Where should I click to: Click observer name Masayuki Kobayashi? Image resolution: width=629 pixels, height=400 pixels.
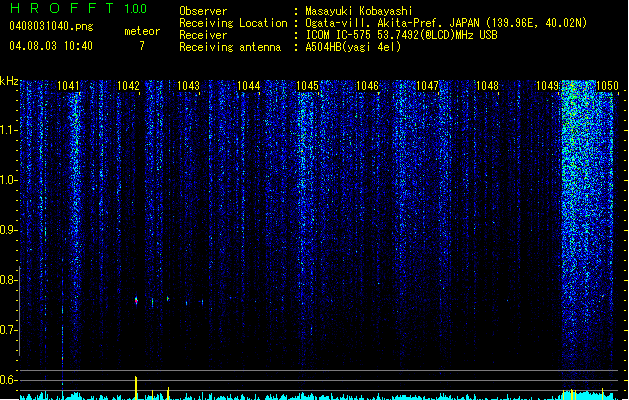359,11
